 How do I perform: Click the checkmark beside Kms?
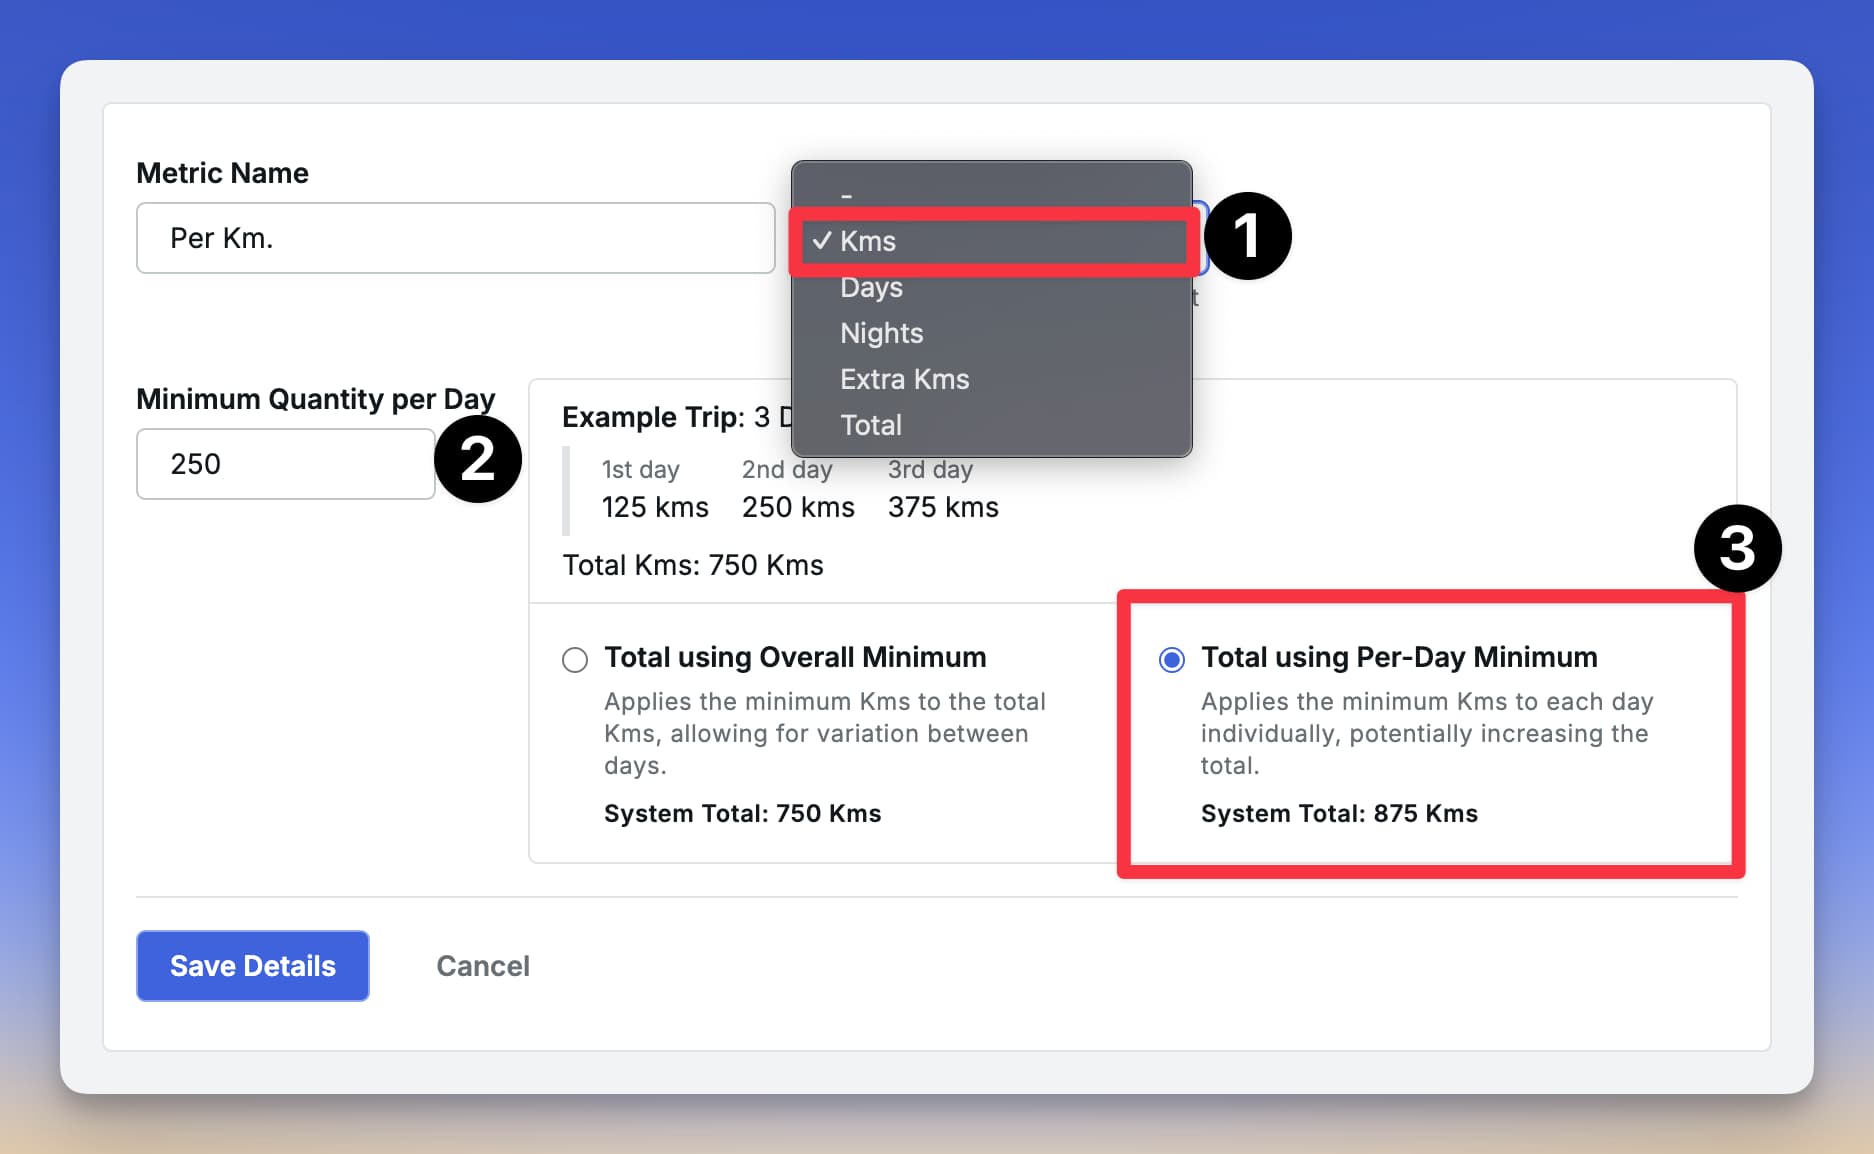coord(822,241)
